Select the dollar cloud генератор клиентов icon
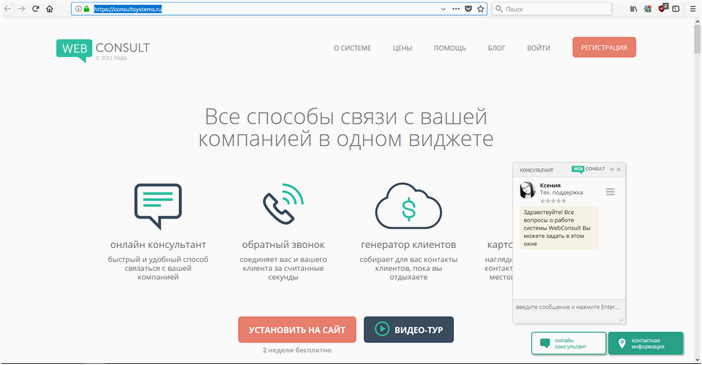The image size is (702, 365). point(408,206)
